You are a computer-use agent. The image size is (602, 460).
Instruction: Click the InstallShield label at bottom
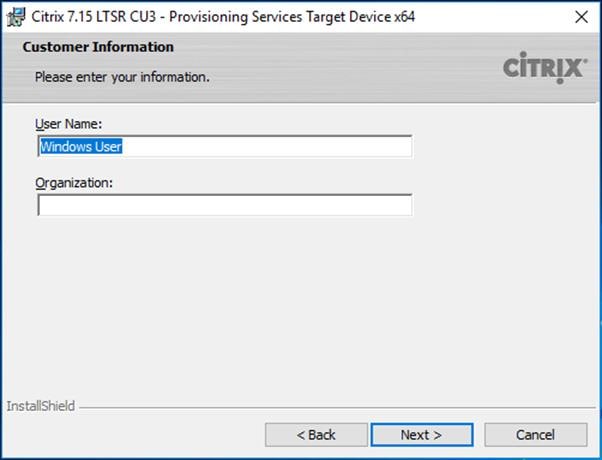coord(41,406)
